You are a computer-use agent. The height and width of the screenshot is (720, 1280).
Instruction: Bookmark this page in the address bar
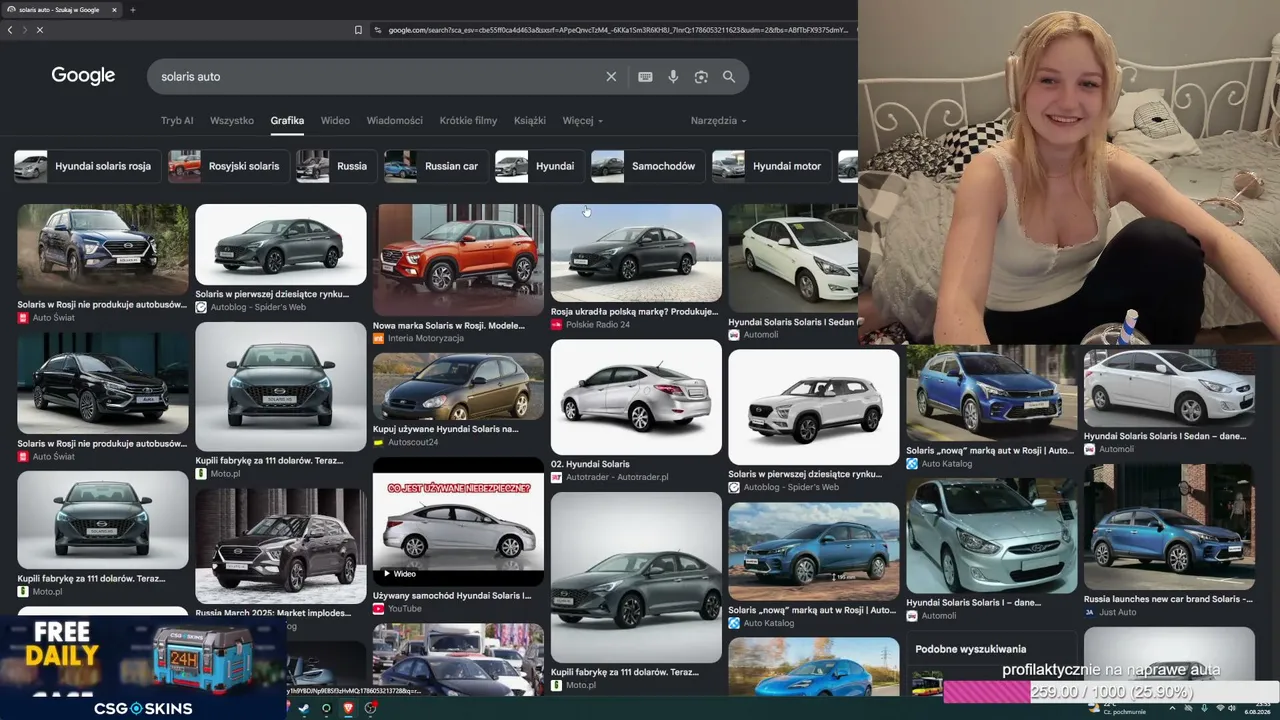point(358,30)
